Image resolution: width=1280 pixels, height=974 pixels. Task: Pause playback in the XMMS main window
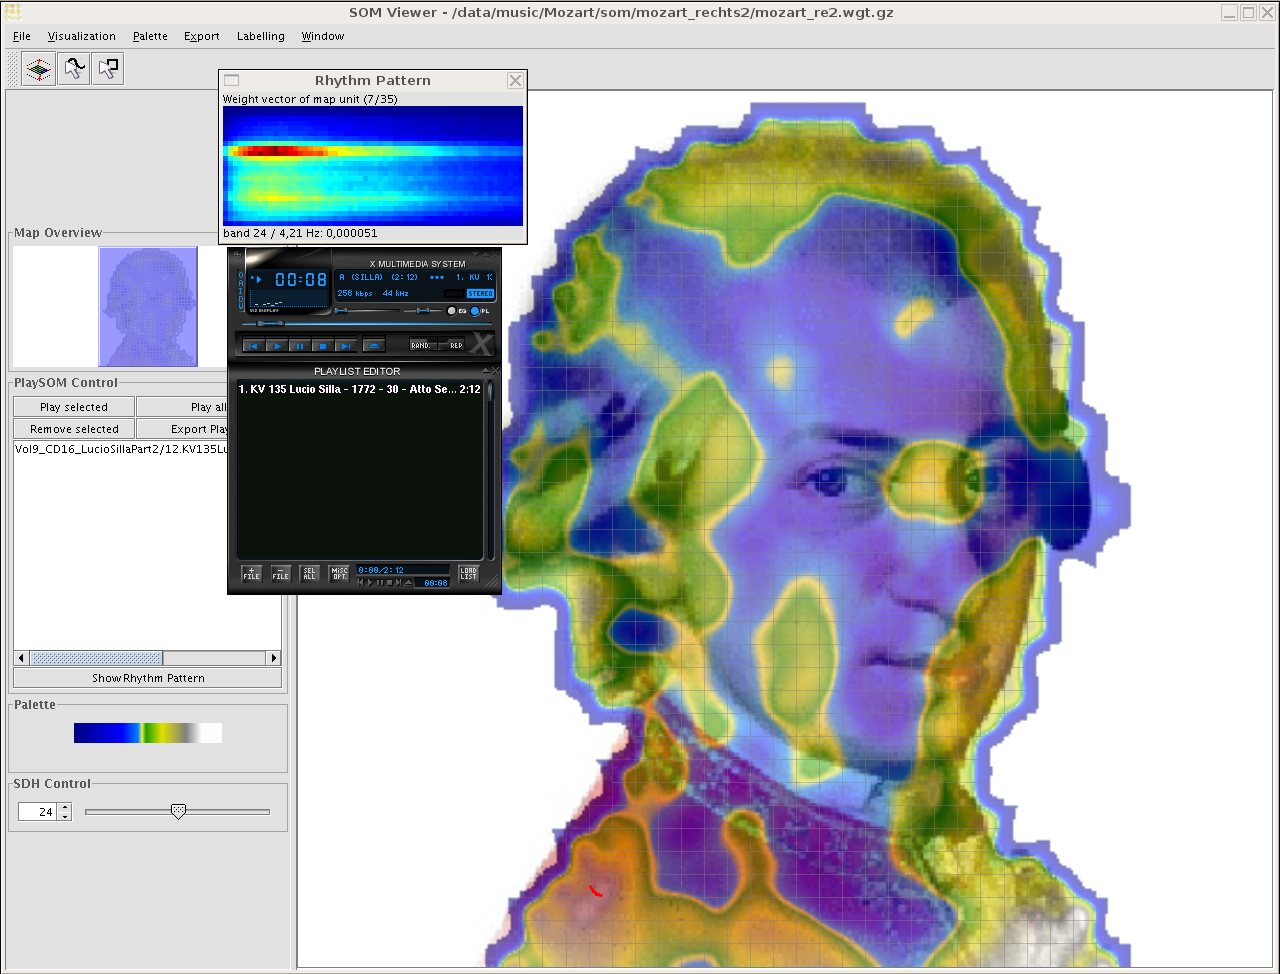click(x=300, y=346)
